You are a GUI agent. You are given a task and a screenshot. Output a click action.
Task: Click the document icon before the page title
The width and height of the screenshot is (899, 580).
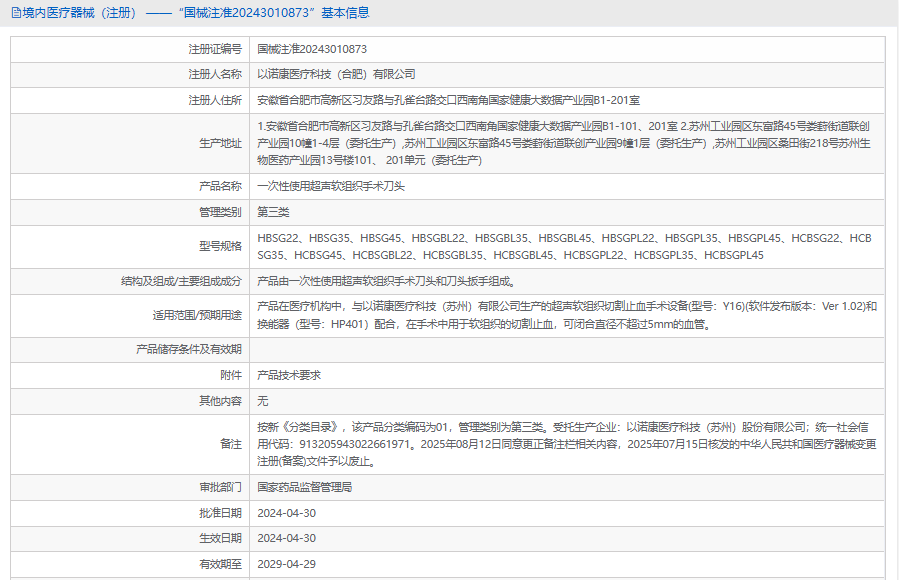click(16, 13)
